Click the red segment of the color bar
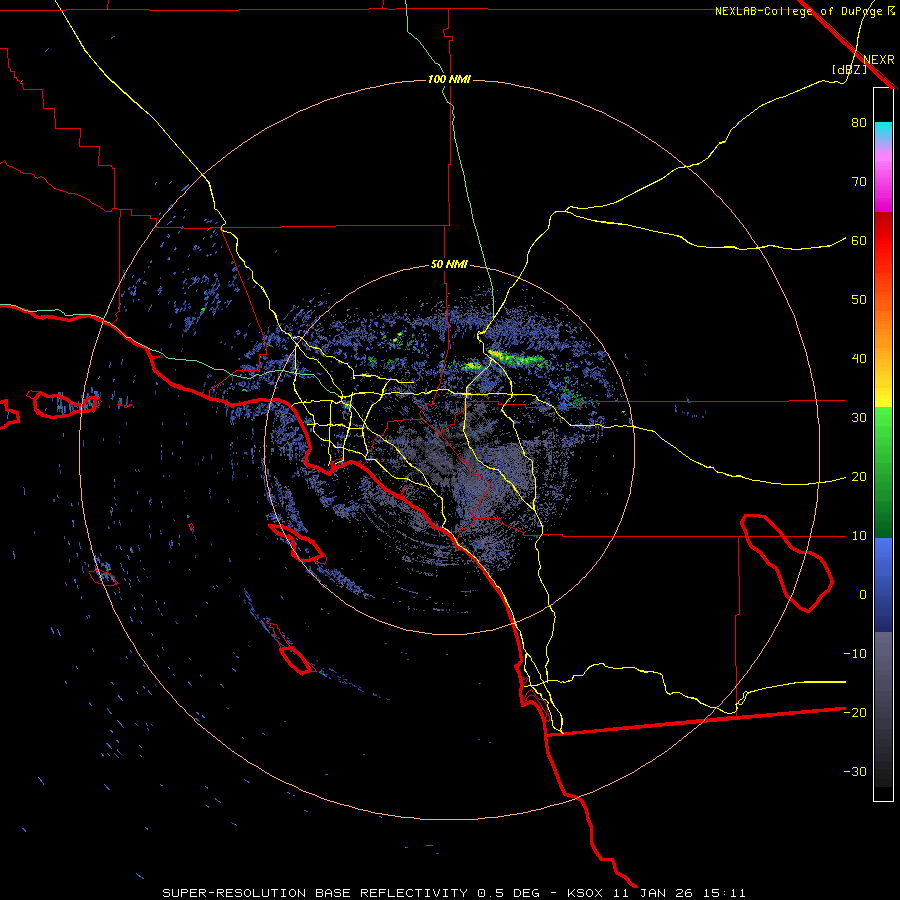This screenshot has height=900, width=900. pyautogui.click(x=883, y=241)
